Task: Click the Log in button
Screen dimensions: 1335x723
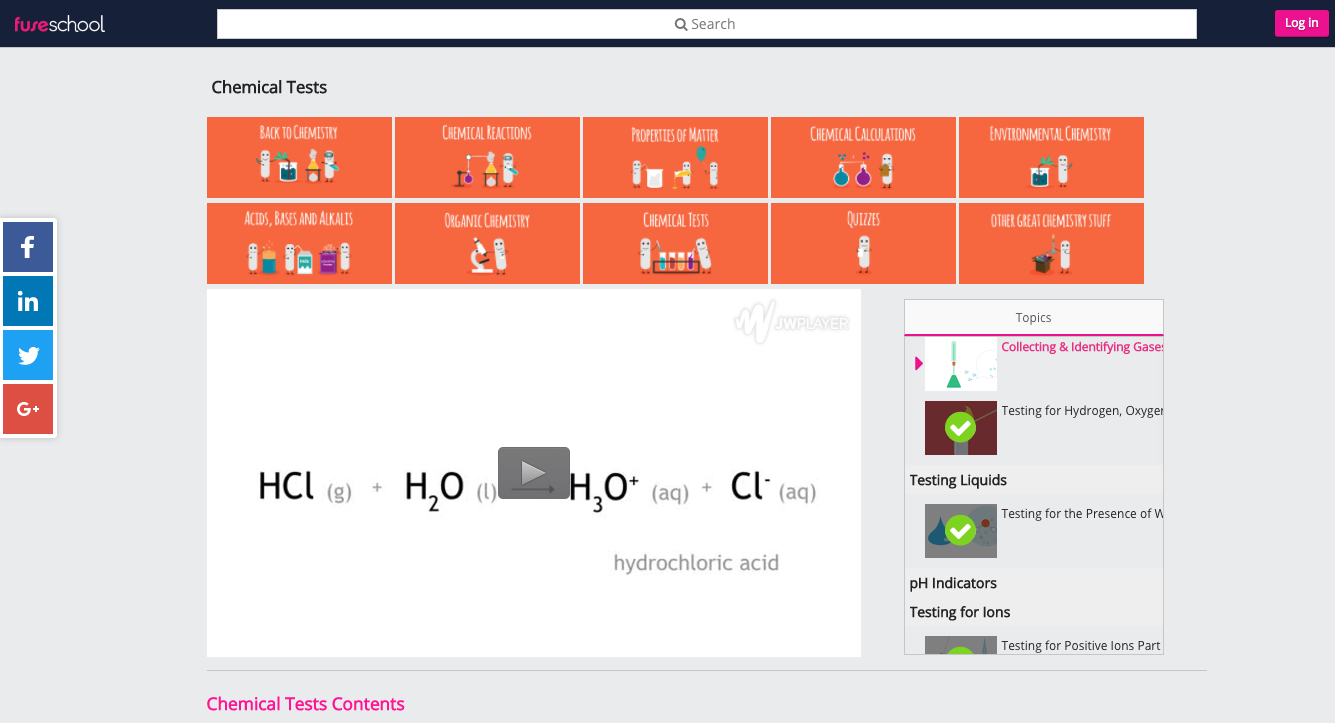Action: click(x=1301, y=22)
